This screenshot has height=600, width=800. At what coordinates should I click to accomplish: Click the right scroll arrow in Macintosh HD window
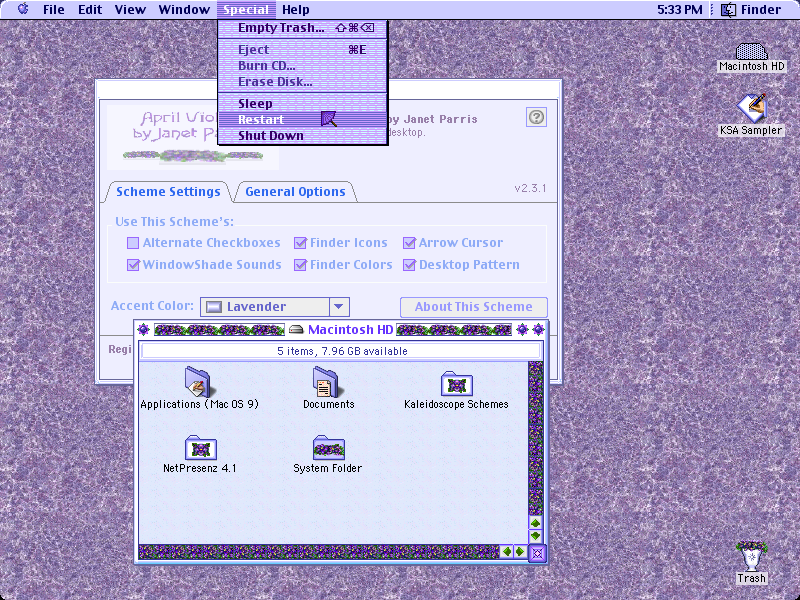520,552
